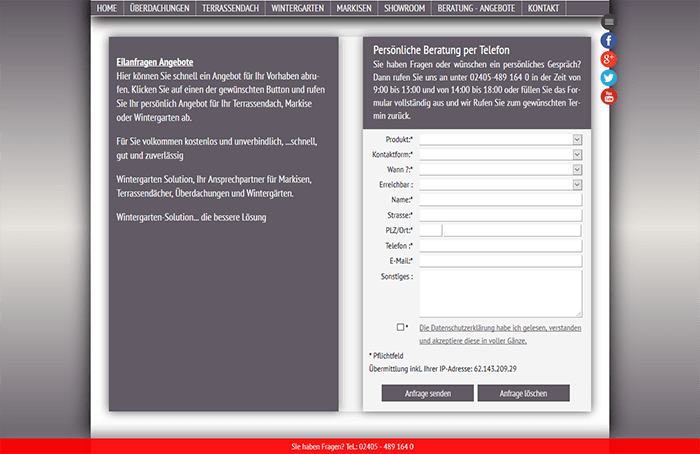Viewport: 700px width, 454px height.
Task: Go to the HOME menu item
Action: tap(107, 8)
